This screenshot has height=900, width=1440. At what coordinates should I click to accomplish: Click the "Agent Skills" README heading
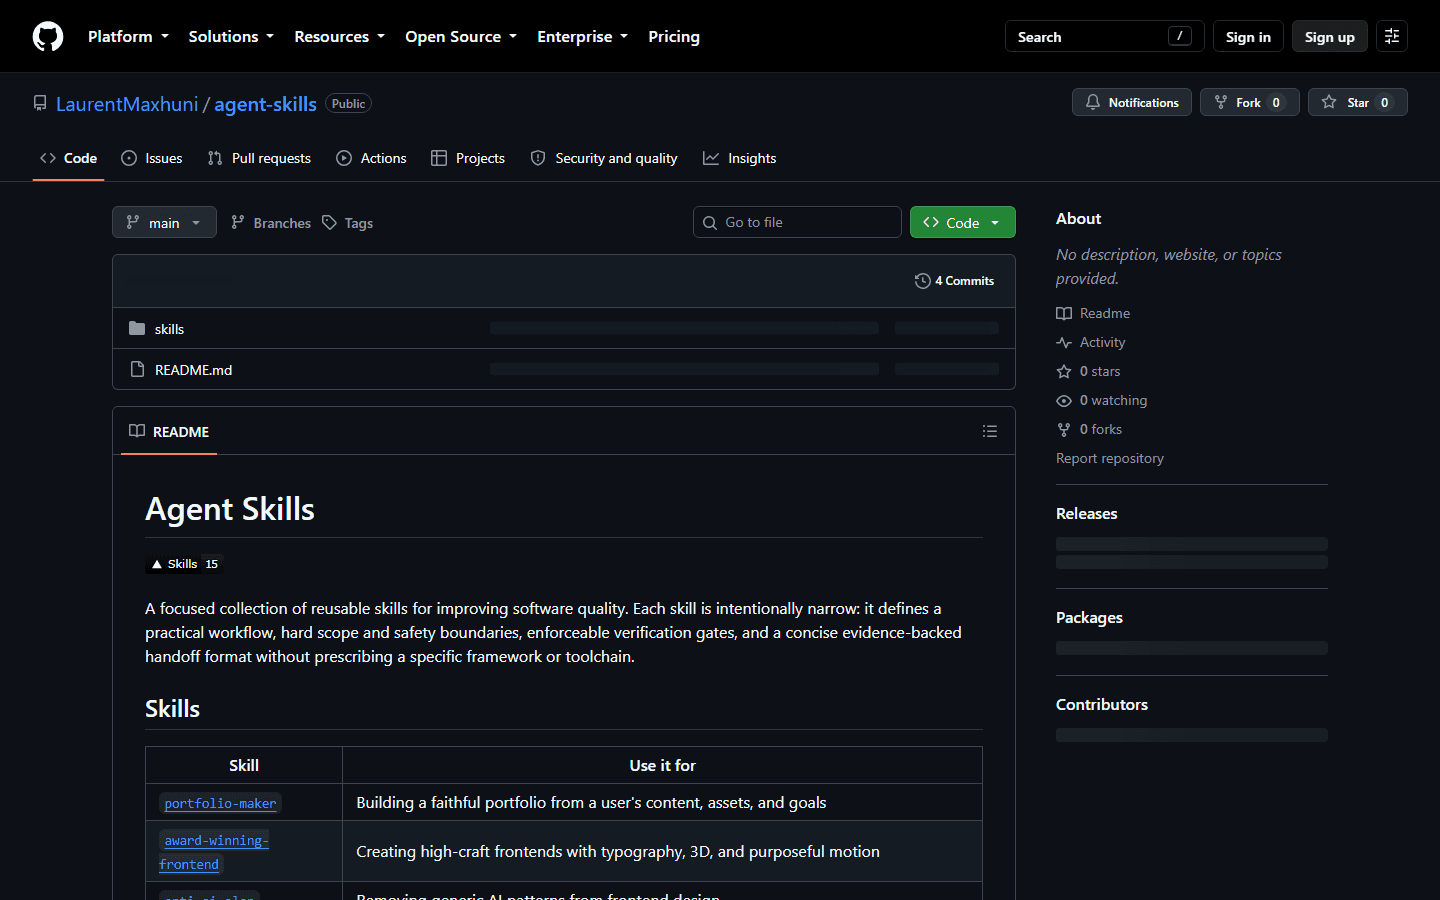click(x=230, y=509)
